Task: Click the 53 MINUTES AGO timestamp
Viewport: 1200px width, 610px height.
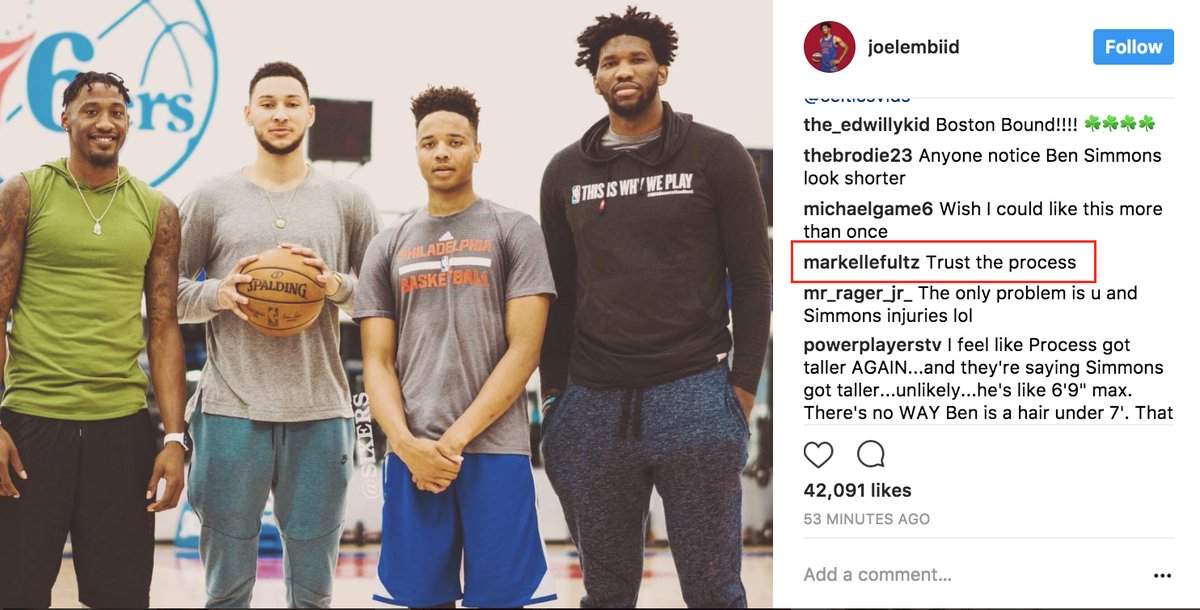Action: (x=866, y=519)
